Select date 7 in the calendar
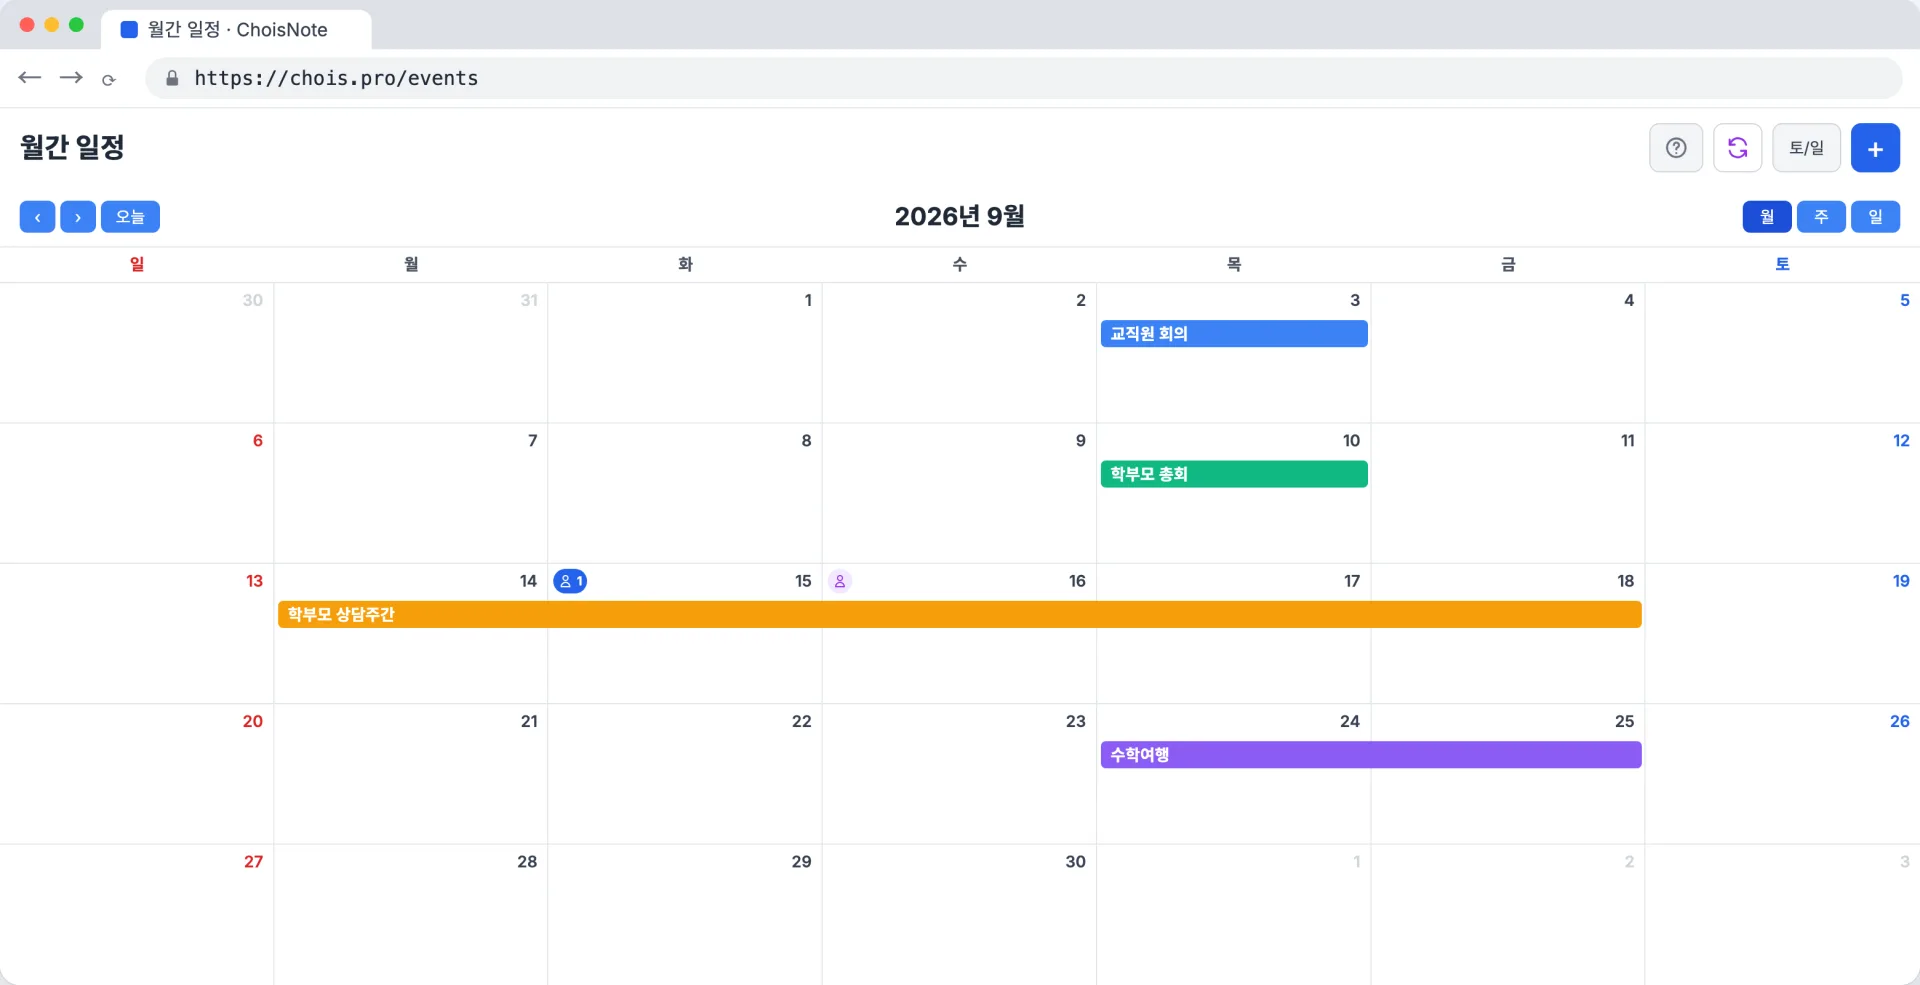1920x985 pixels. tap(411, 493)
